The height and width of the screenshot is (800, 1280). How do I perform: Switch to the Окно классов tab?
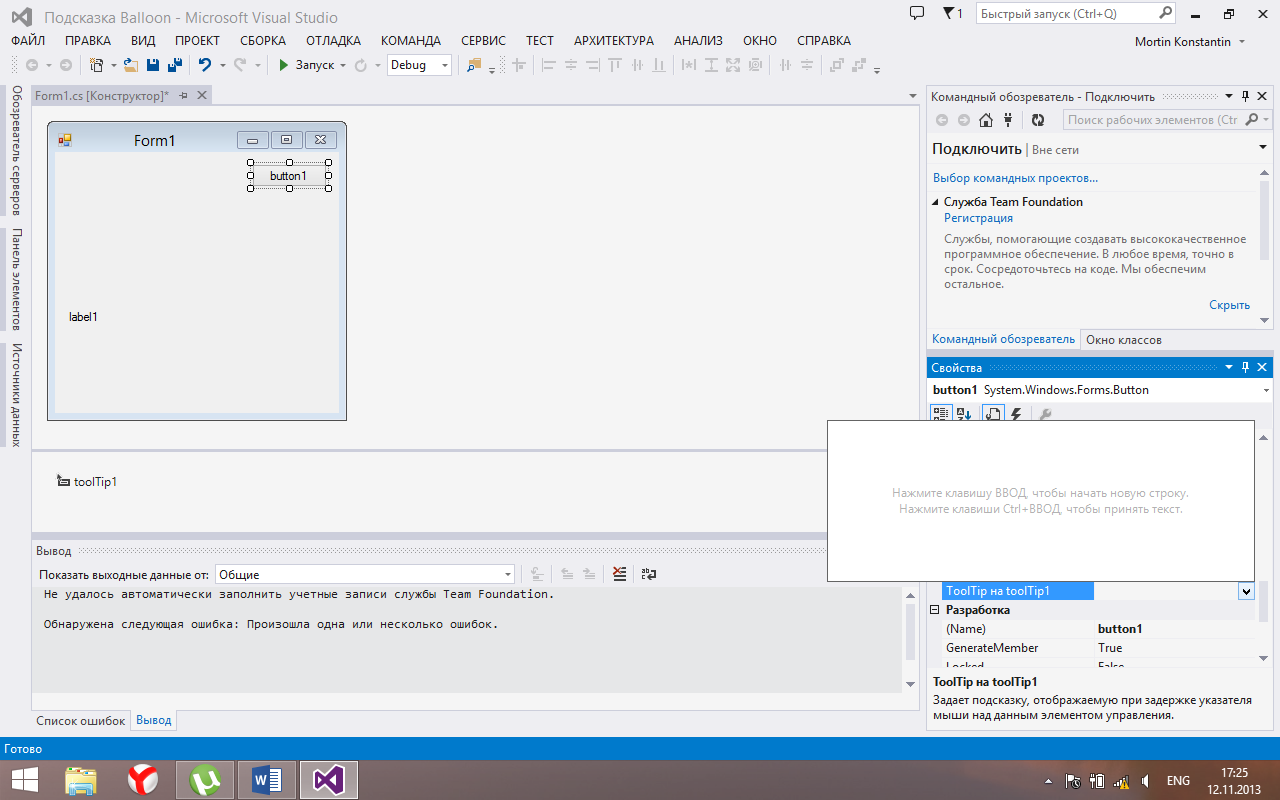(x=1124, y=339)
